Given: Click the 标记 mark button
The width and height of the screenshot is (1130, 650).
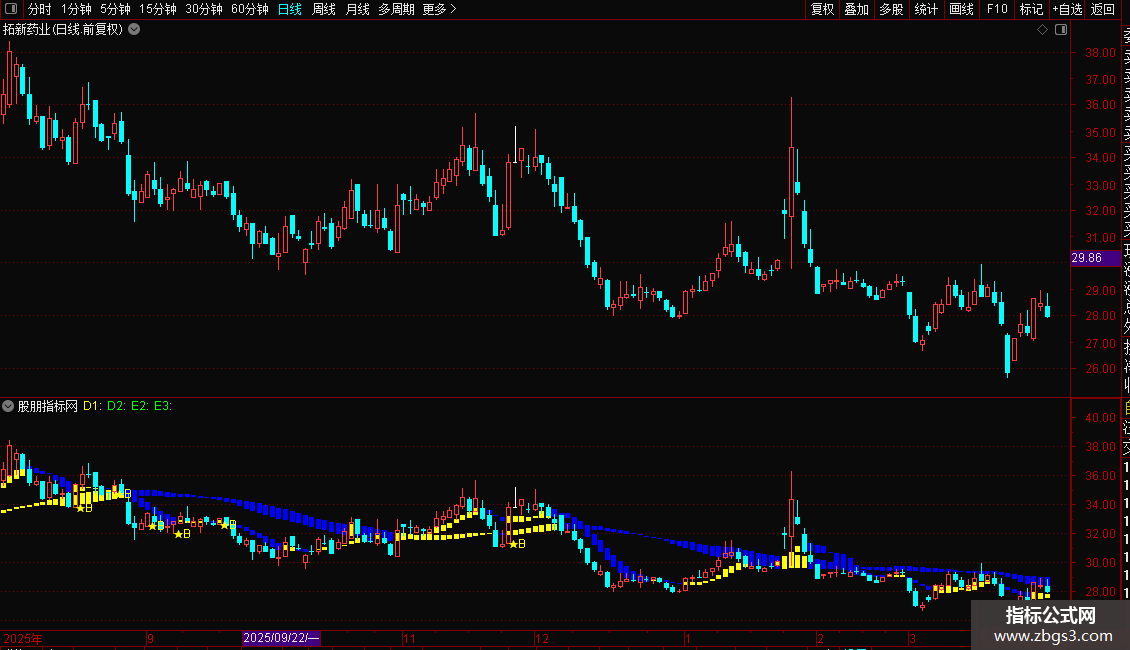Looking at the screenshot, I should point(1031,9).
